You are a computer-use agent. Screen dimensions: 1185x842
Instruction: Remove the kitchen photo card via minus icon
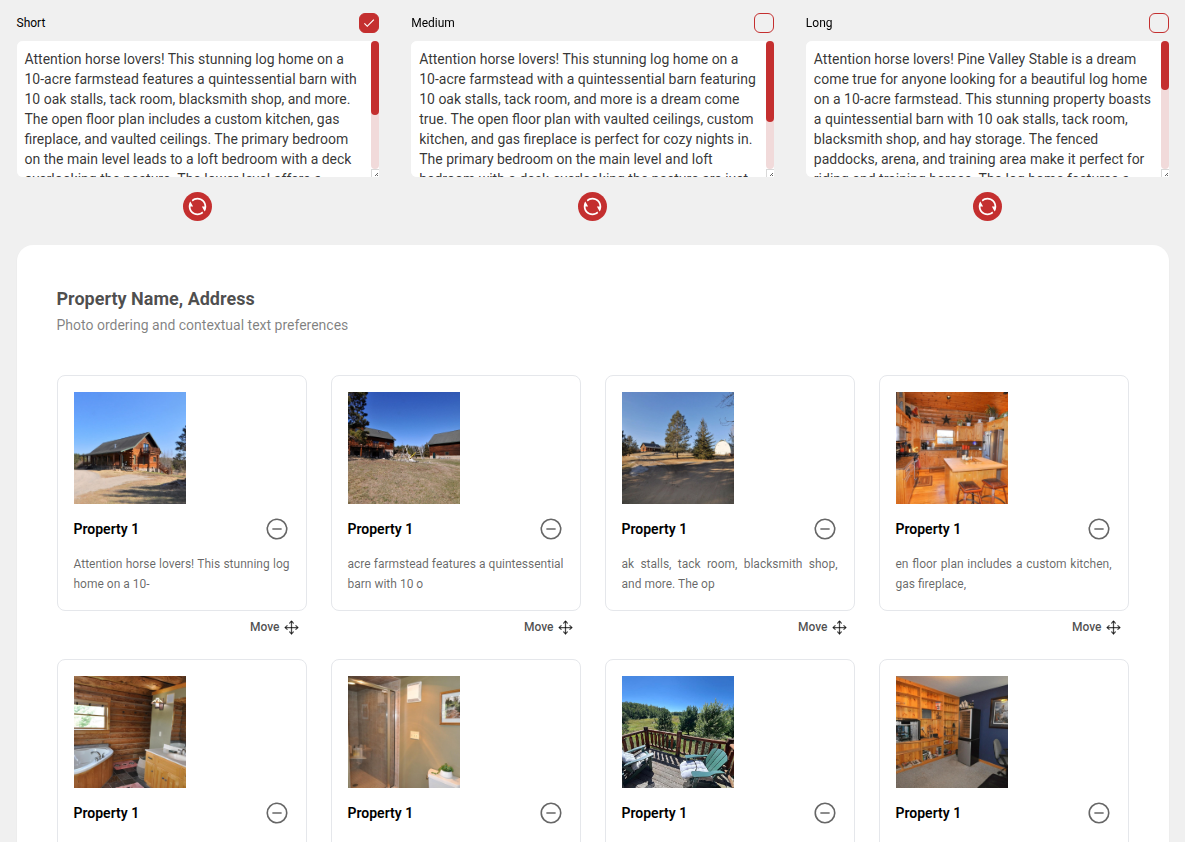click(1099, 529)
